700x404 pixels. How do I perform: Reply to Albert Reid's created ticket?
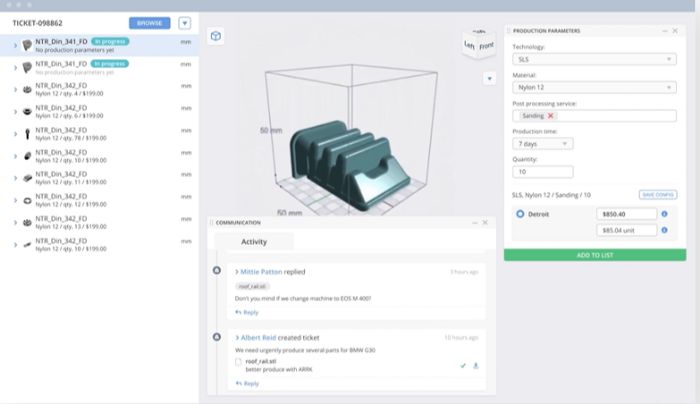247,383
